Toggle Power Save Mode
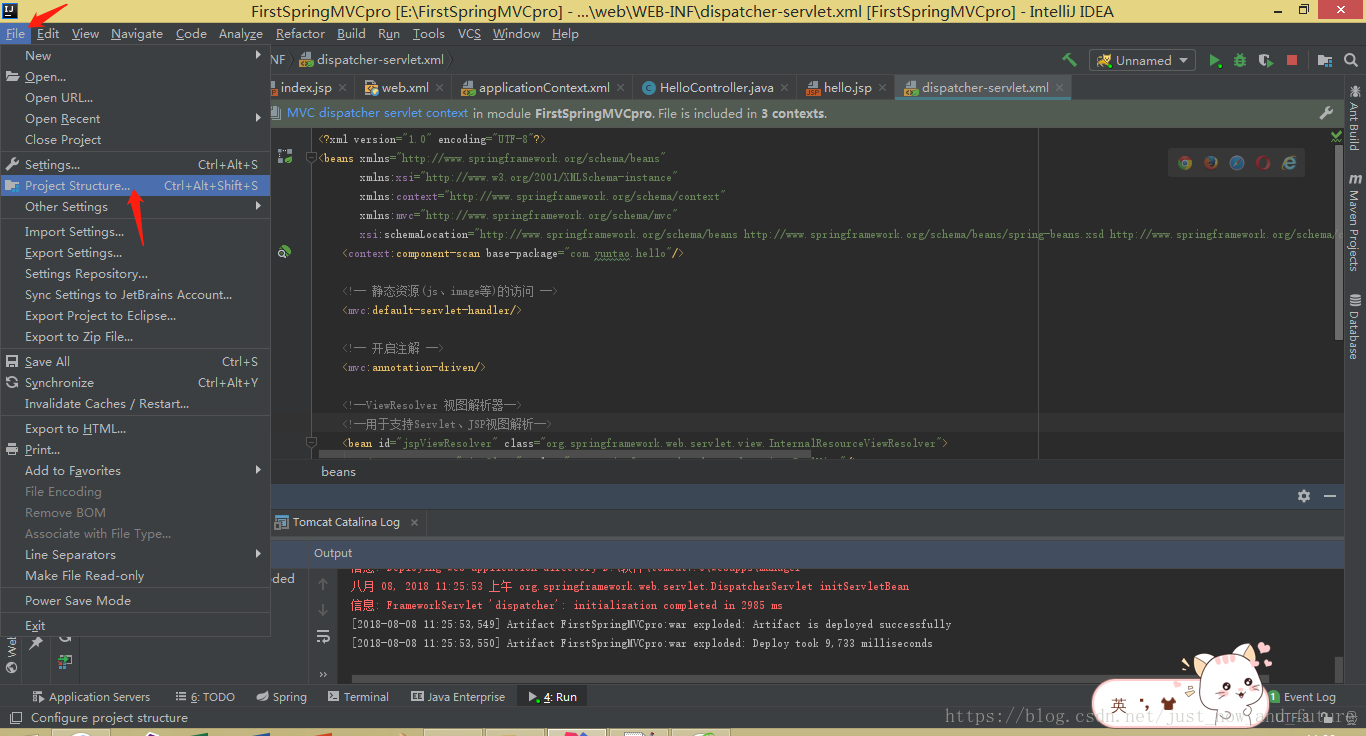Viewport: 1366px width, 736px height. click(x=135, y=601)
